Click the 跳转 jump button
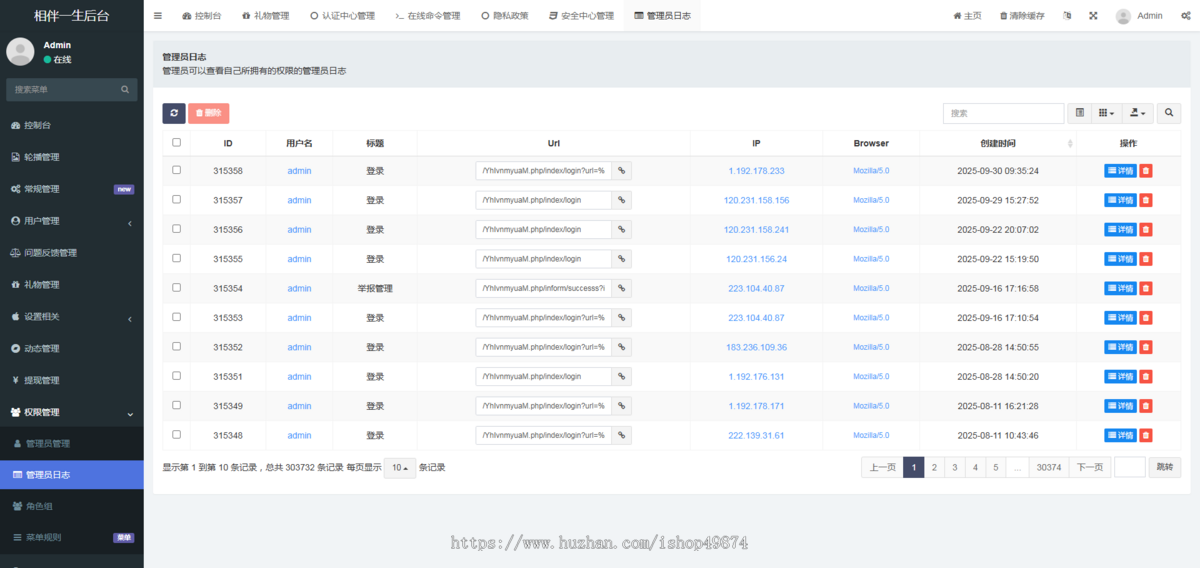This screenshot has width=1200, height=568. (1163, 467)
